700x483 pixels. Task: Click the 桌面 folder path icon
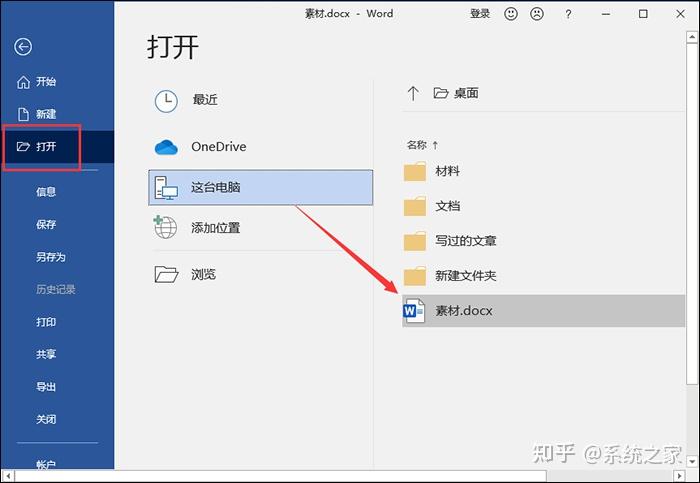pos(441,93)
